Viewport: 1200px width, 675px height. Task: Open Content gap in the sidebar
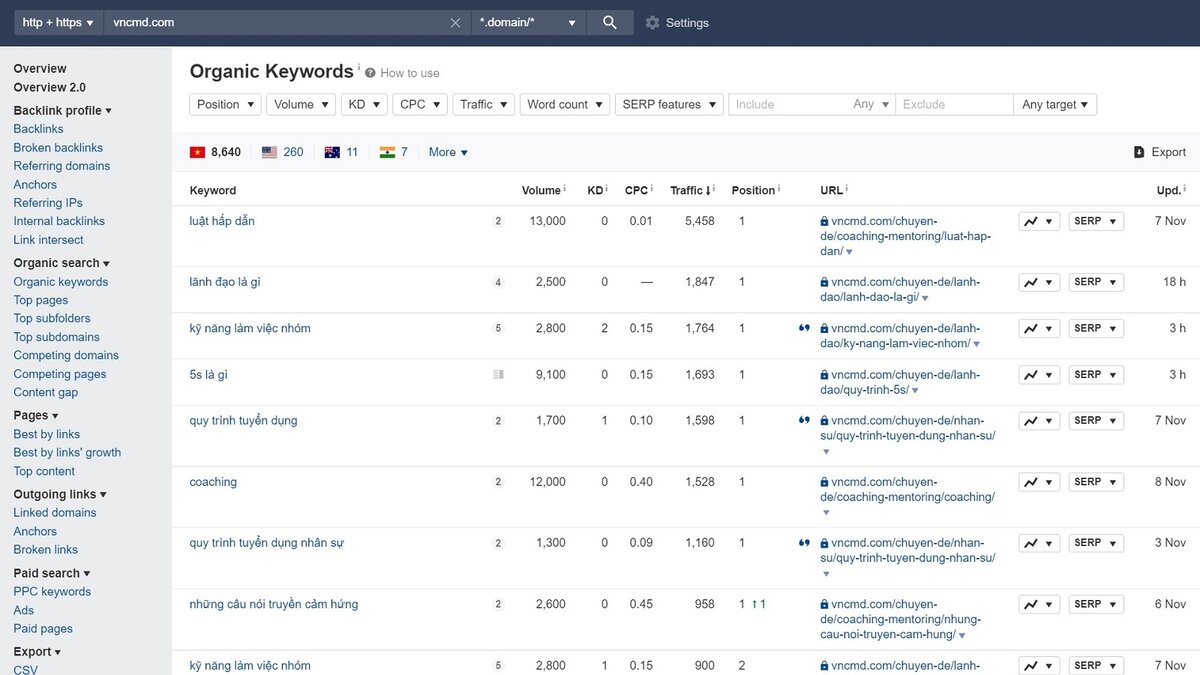pyautogui.click(x=46, y=392)
